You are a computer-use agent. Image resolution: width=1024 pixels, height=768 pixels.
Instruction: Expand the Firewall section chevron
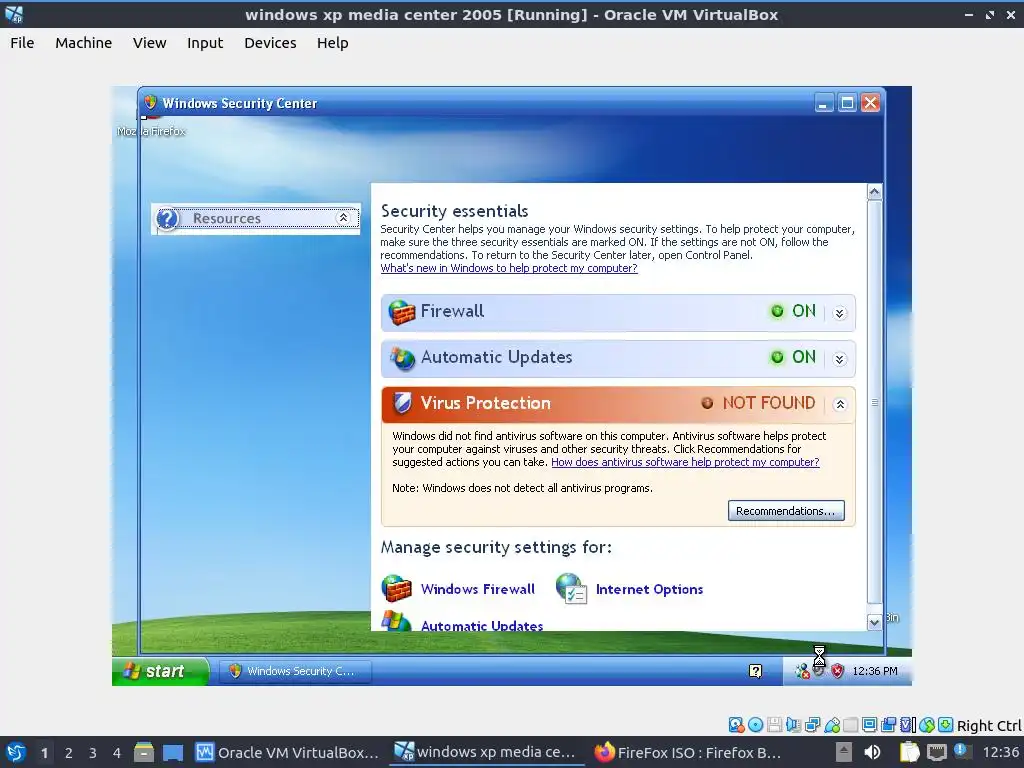840,313
